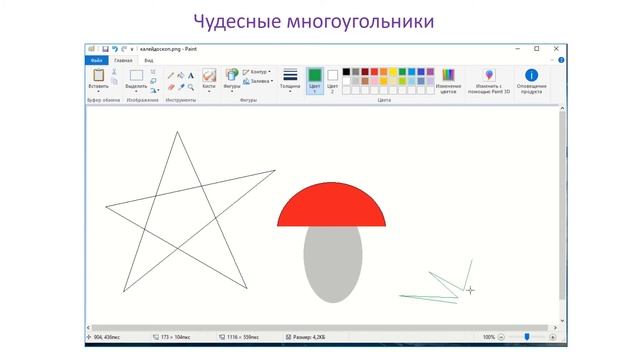The height and width of the screenshot is (360, 640).
Task: Open the Edit colors rainbow icon
Action: pos(448,75)
